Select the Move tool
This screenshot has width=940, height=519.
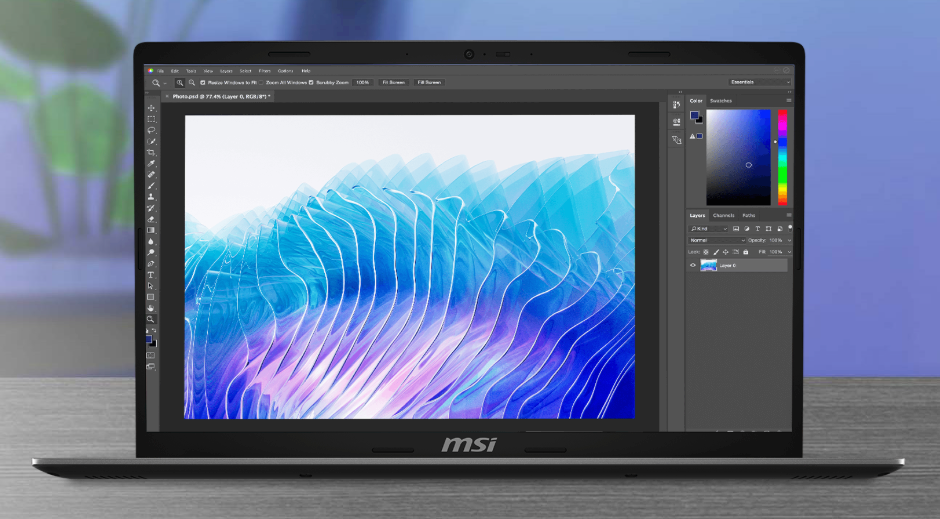[x=151, y=108]
